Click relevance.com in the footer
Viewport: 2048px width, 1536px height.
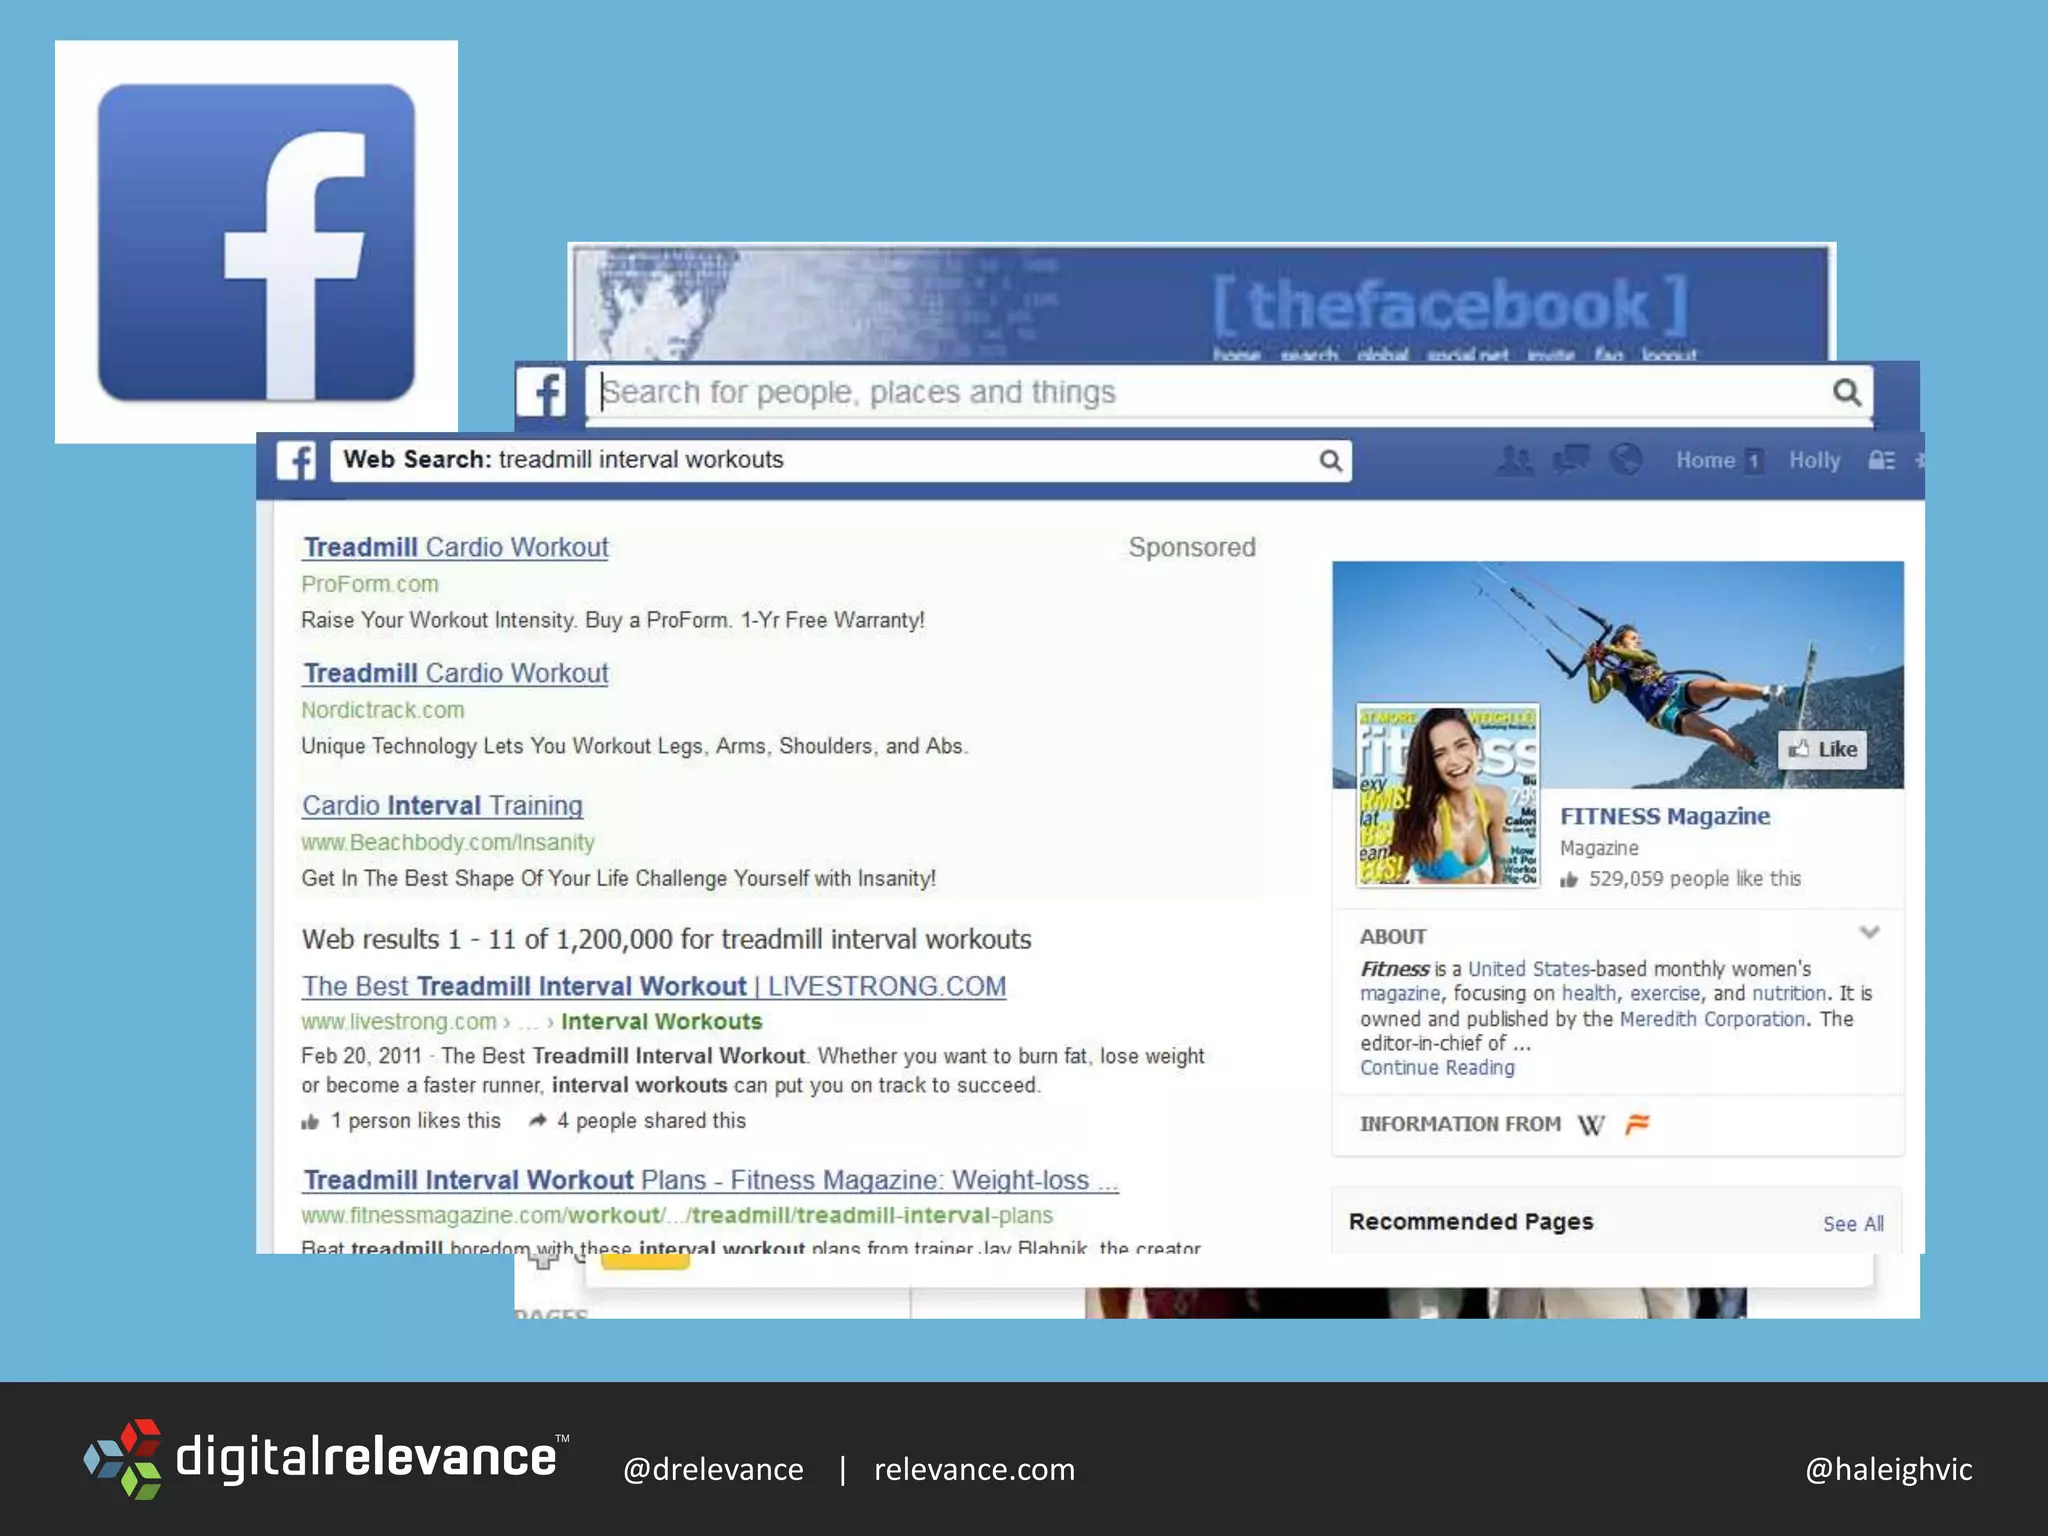[974, 1469]
